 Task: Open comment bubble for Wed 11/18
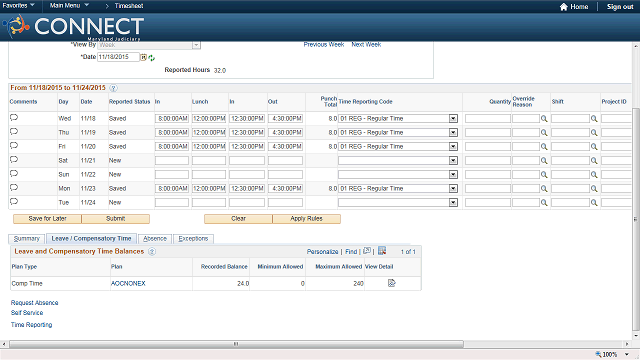coord(14,118)
